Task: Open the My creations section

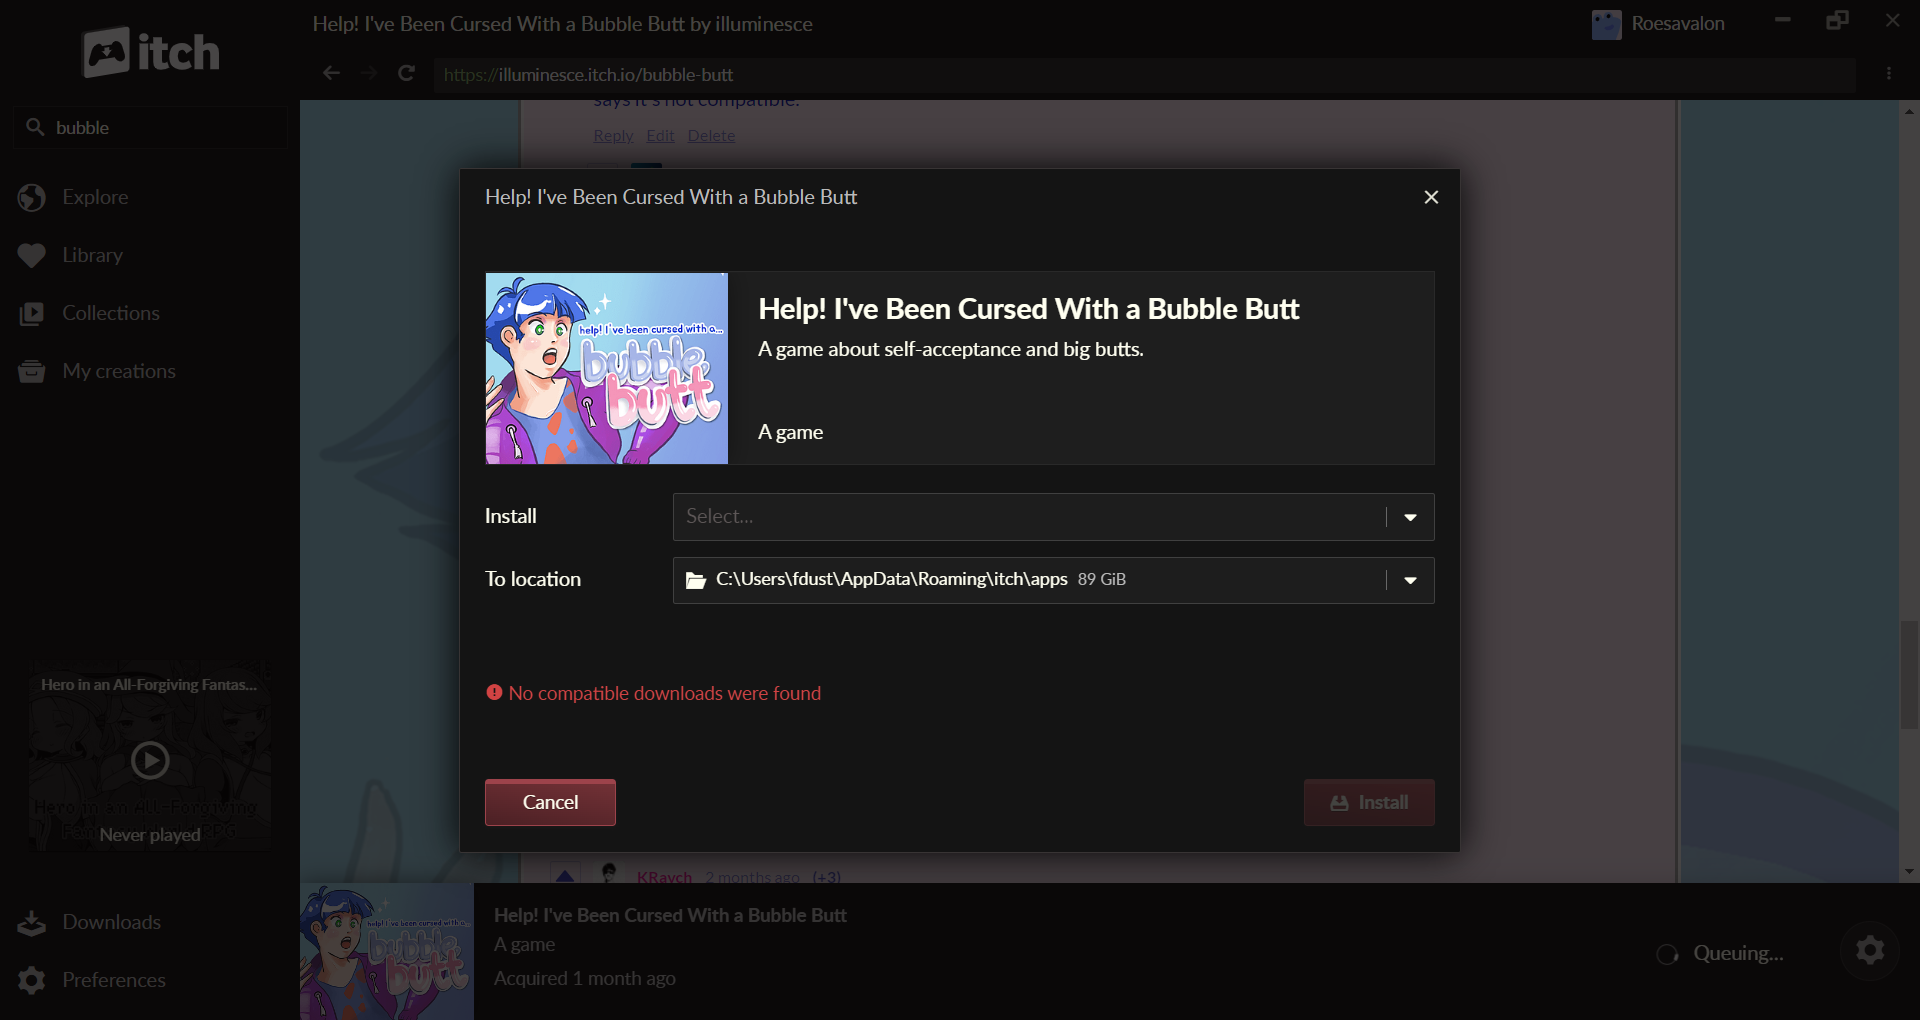Action: [x=118, y=371]
